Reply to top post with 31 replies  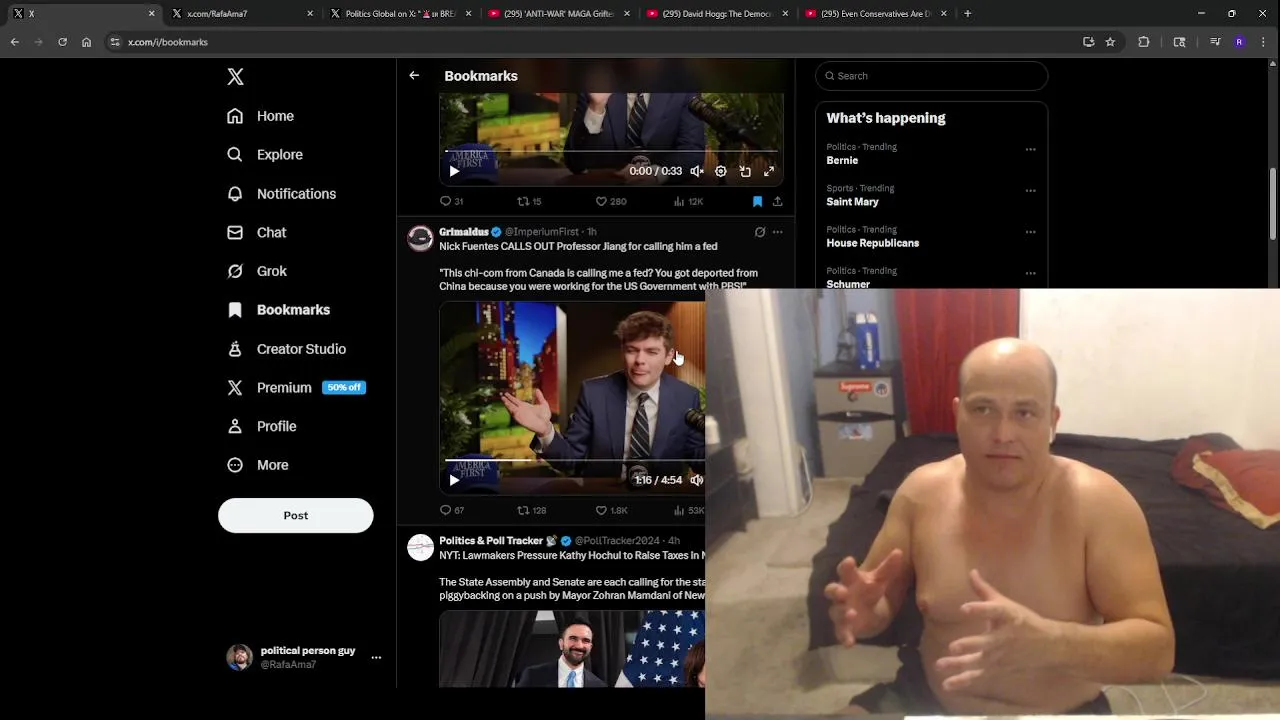coord(452,201)
